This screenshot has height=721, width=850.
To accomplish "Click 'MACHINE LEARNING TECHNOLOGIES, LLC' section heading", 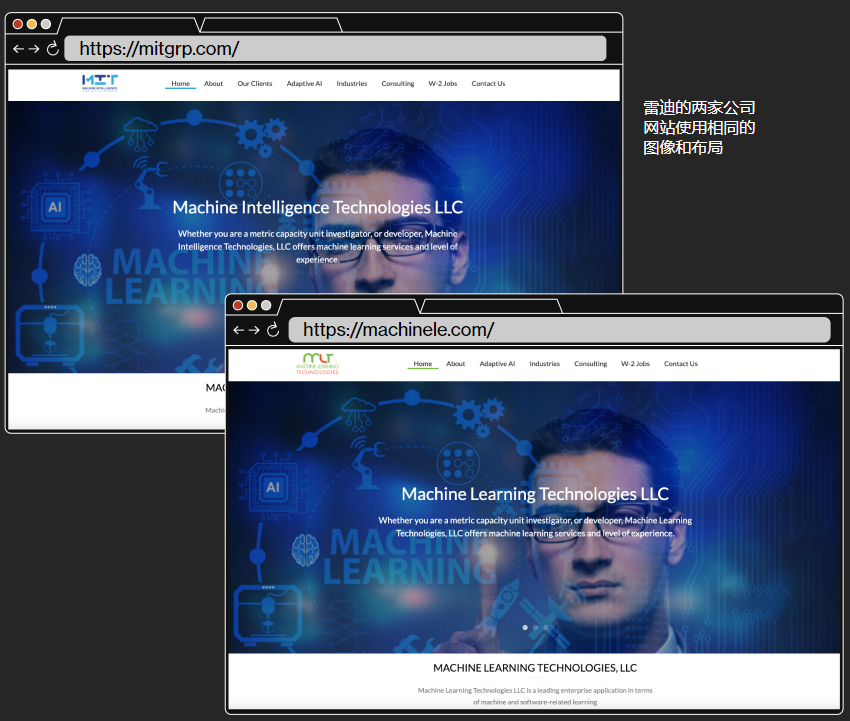I will [x=535, y=668].
